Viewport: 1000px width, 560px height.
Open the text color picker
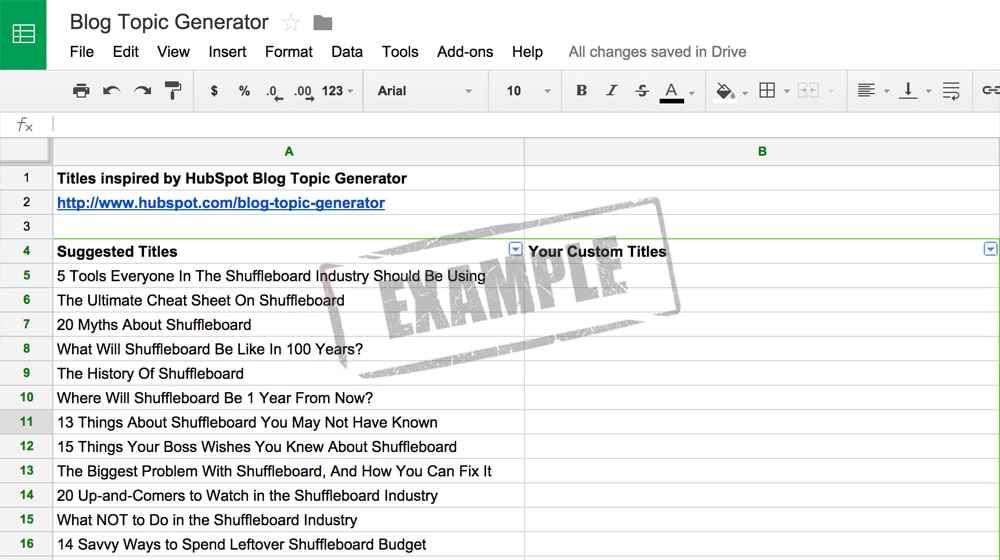[x=672, y=92]
